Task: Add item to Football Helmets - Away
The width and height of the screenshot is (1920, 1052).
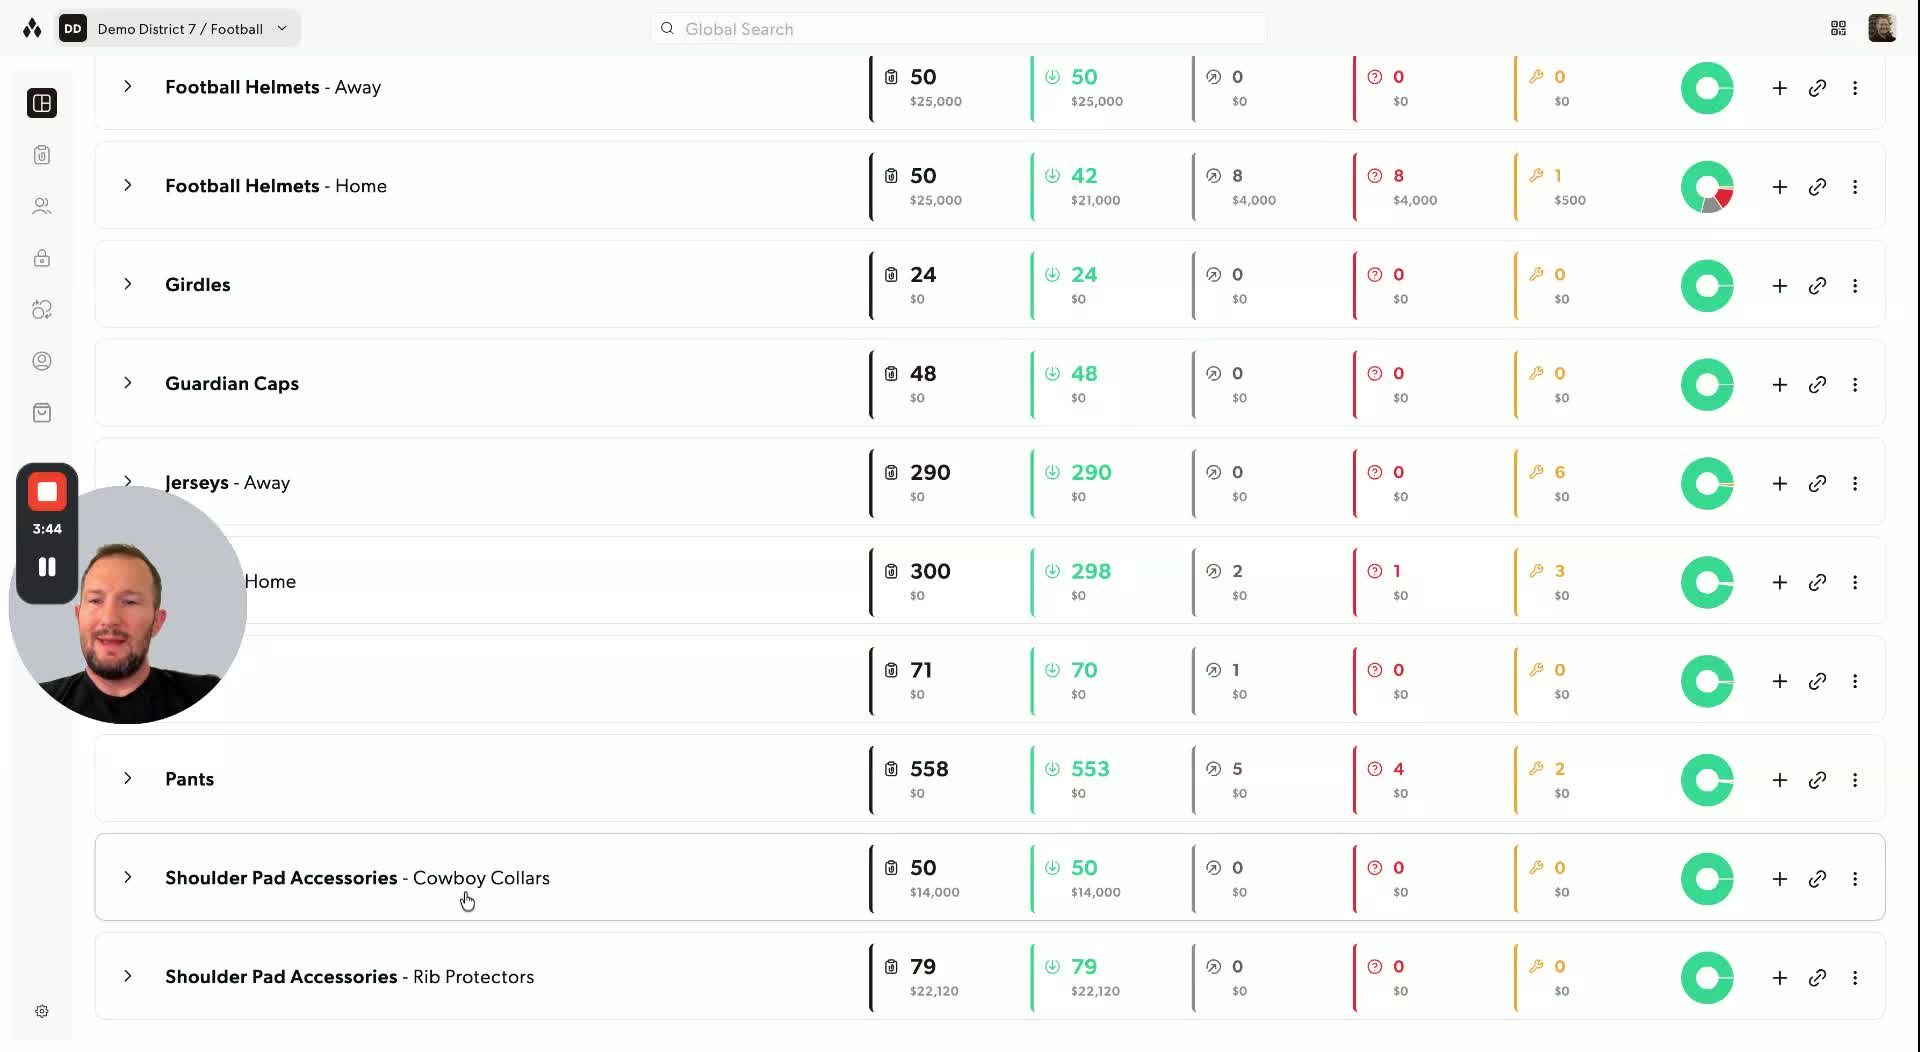Action: (x=1780, y=88)
